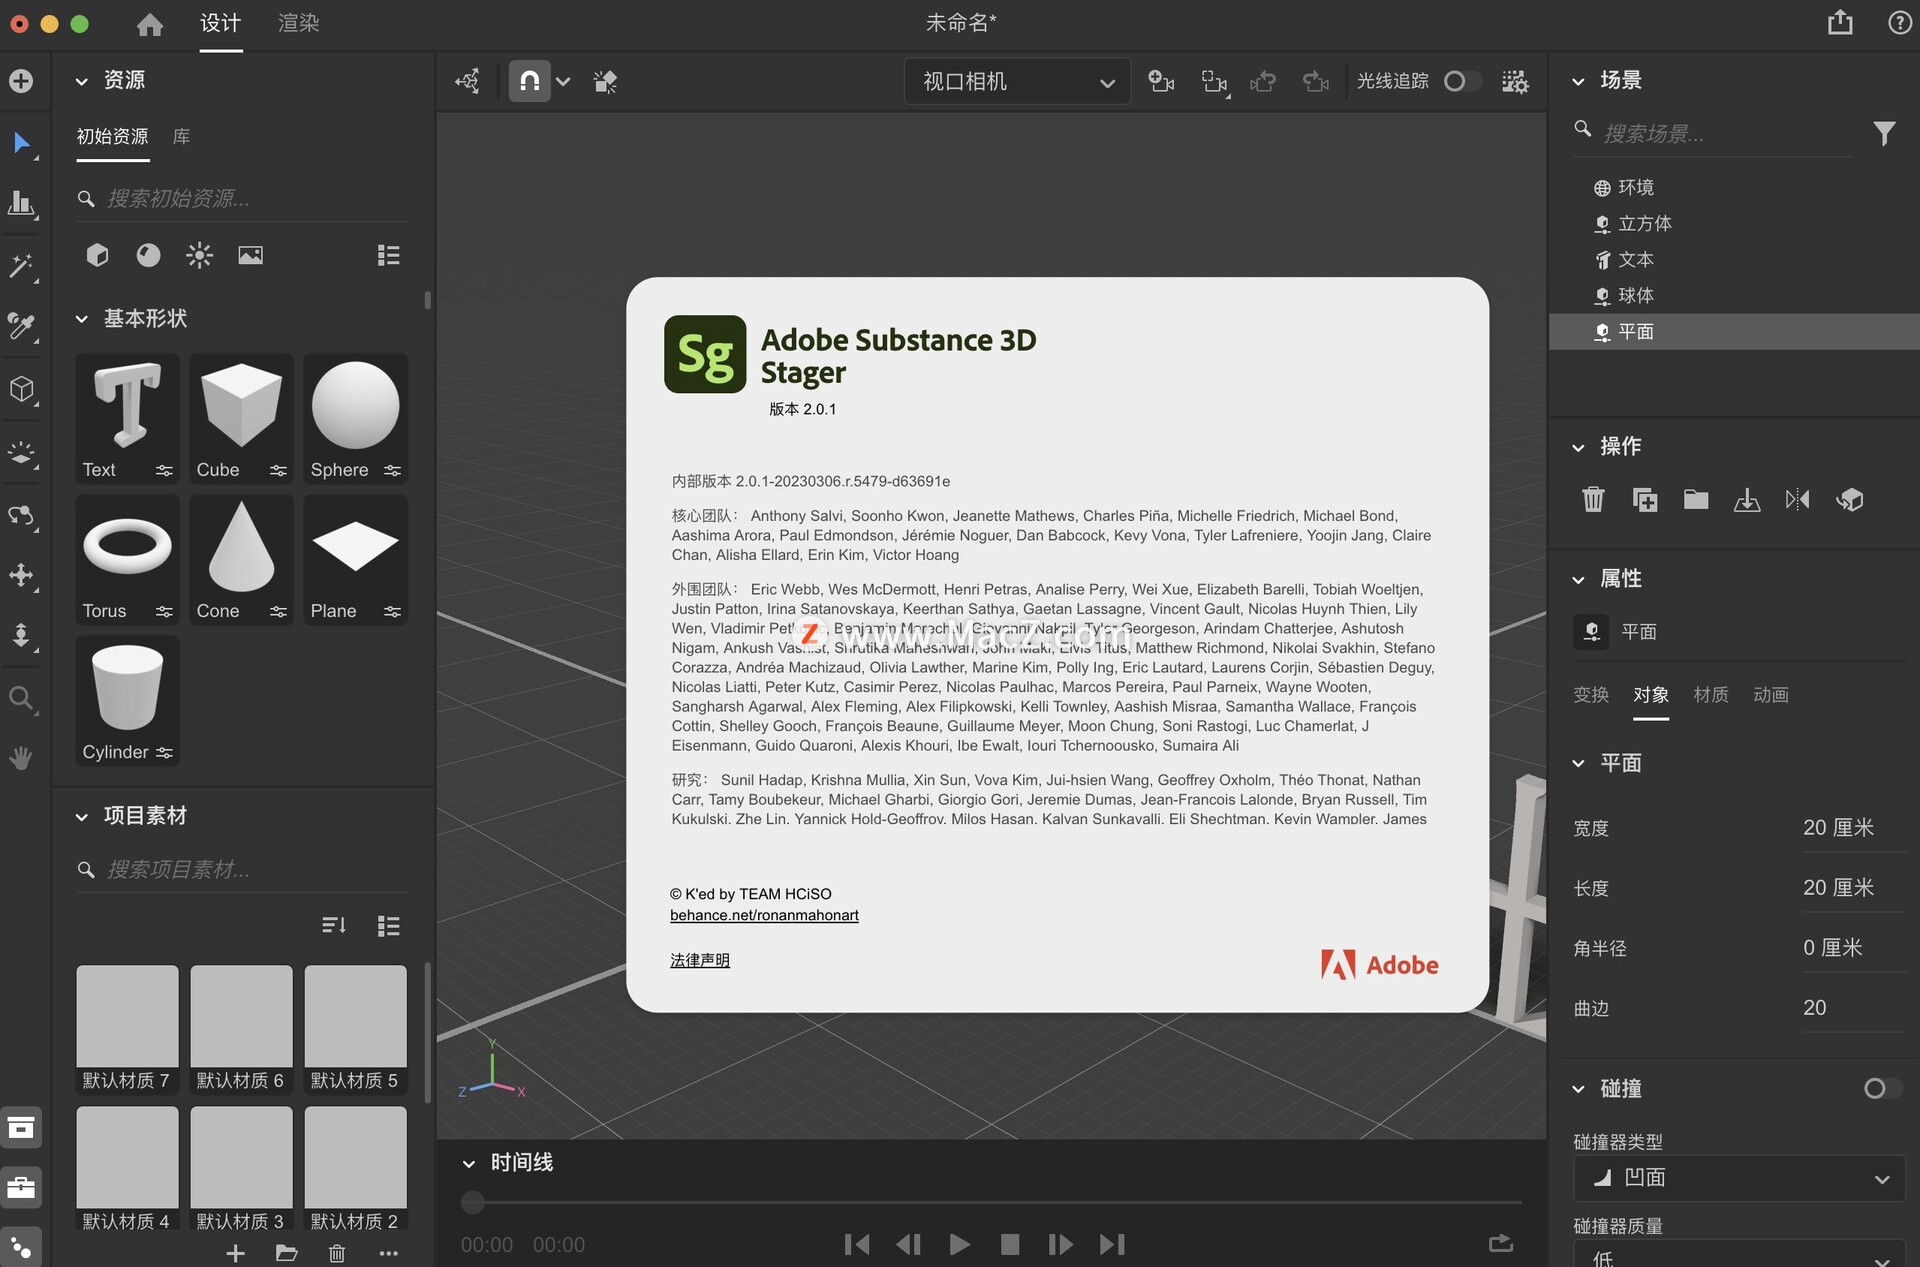This screenshot has width=1920, height=1267.
Task: Switch to the 渲染 tab
Action: pyautogui.click(x=297, y=23)
